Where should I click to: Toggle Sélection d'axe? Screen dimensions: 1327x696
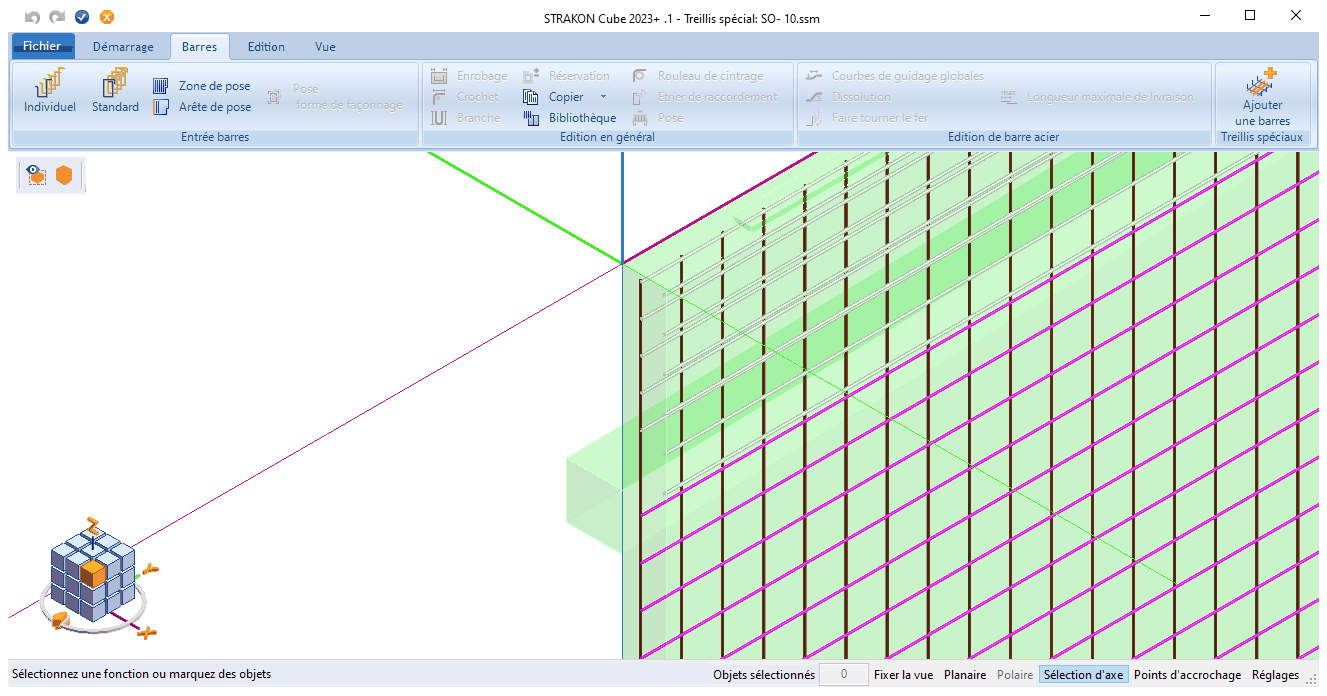tap(1083, 675)
